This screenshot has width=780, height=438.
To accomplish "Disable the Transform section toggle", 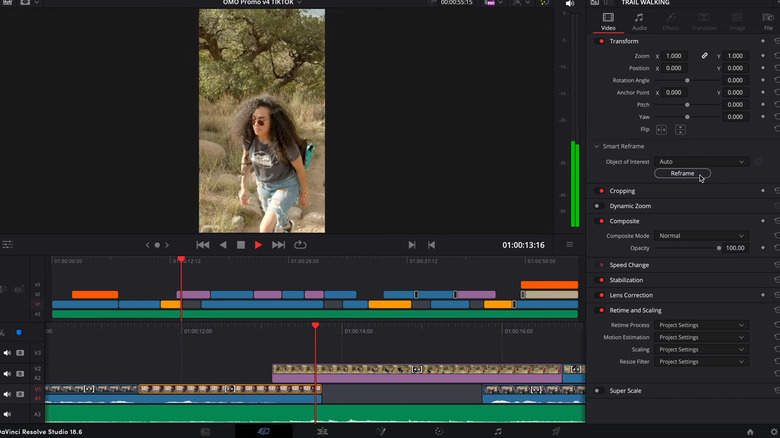I will tap(600, 41).
